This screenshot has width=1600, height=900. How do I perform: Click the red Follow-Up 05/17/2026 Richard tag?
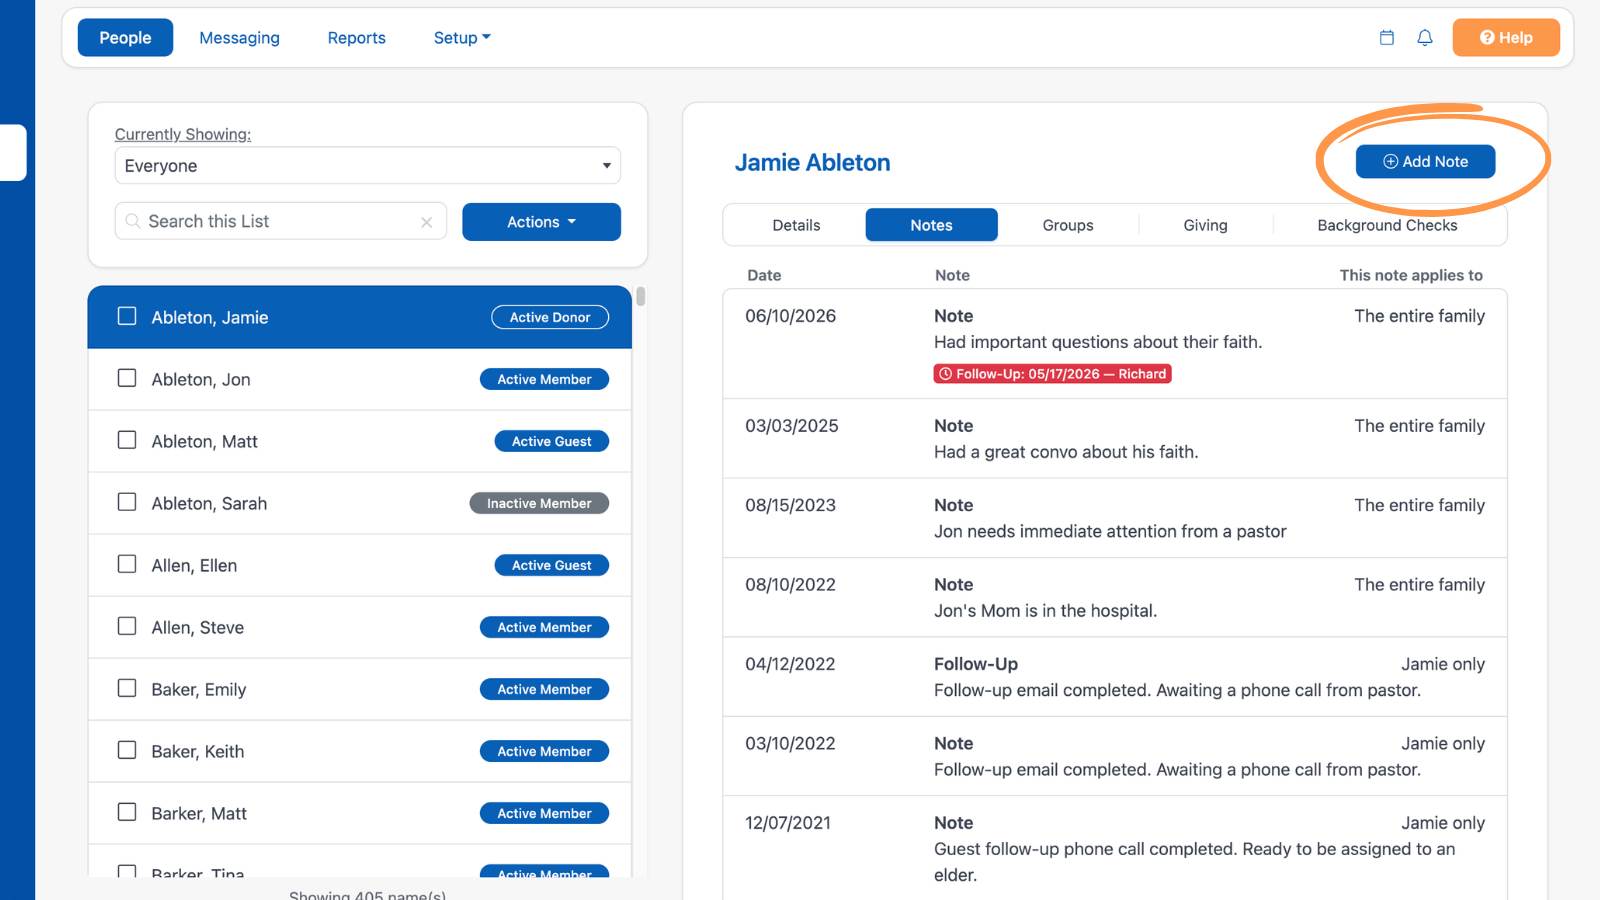click(x=1052, y=374)
